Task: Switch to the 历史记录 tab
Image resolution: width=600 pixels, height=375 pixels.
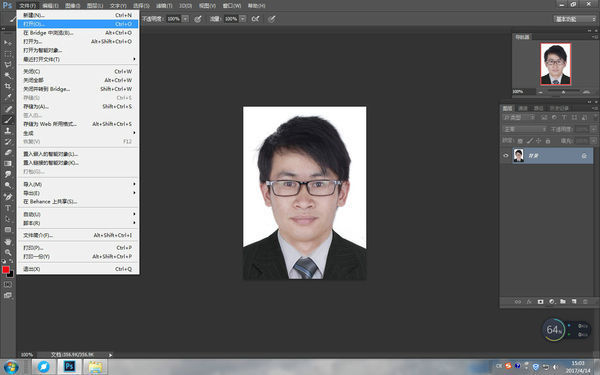Action: [559, 108]
